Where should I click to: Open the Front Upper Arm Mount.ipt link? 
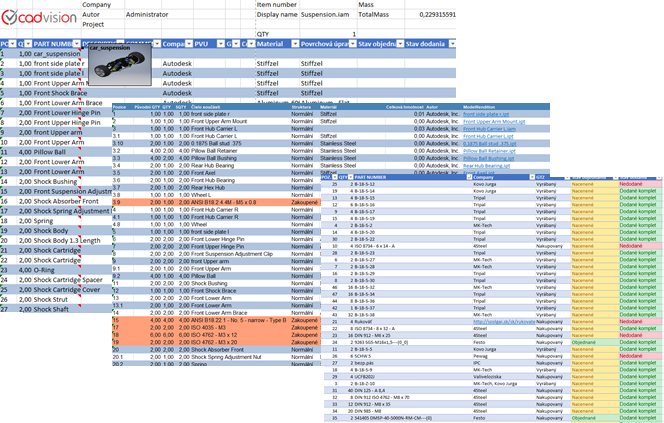[494, 122]
